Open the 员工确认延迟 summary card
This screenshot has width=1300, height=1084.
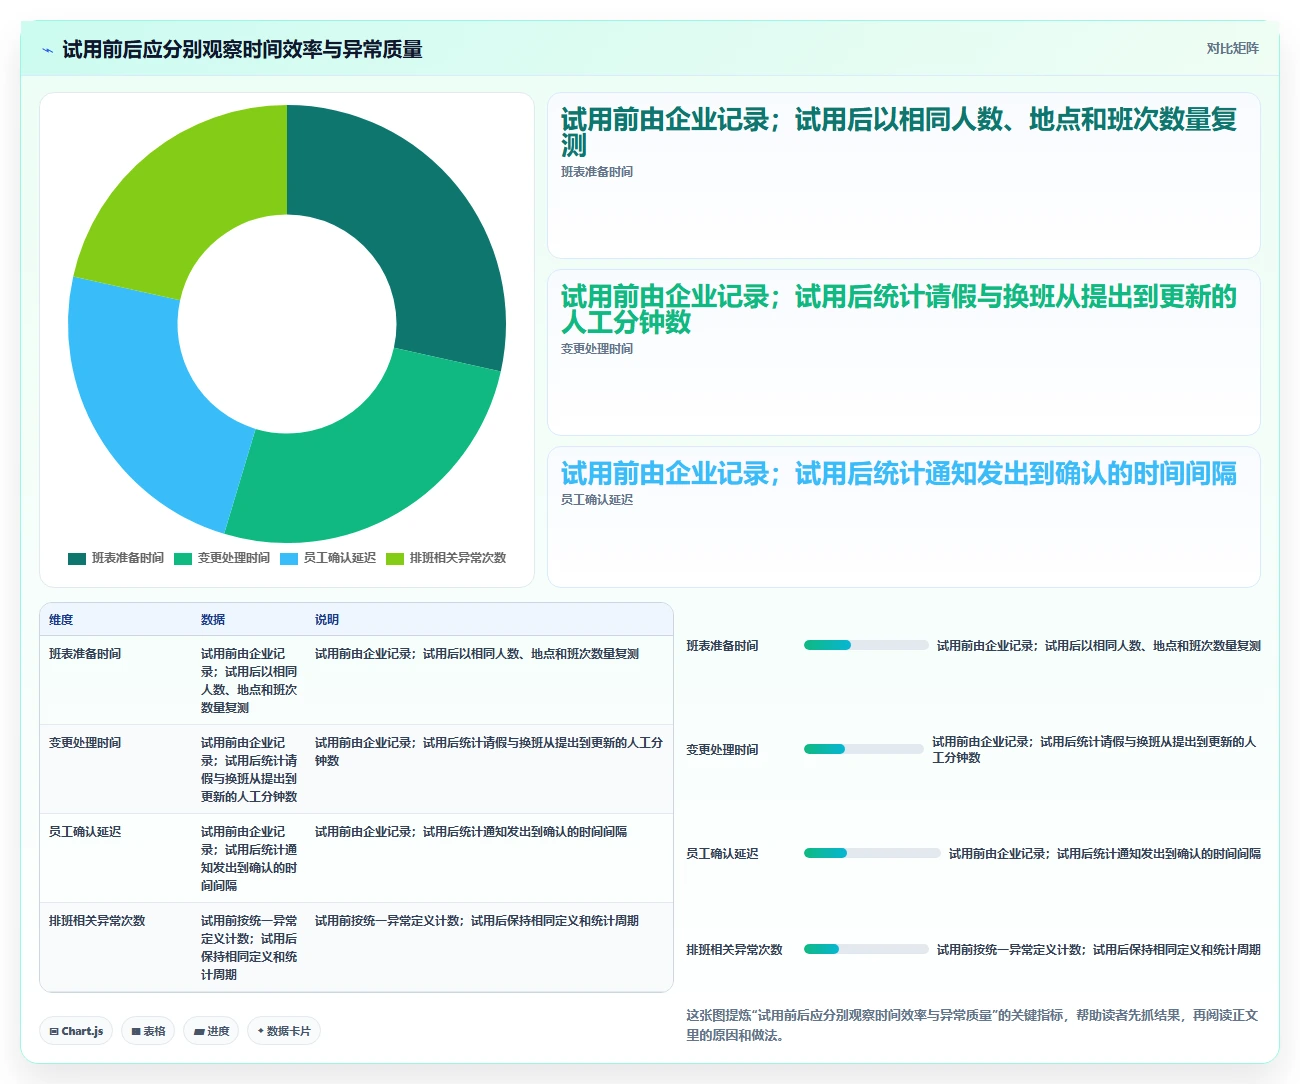tap(904, 517)
